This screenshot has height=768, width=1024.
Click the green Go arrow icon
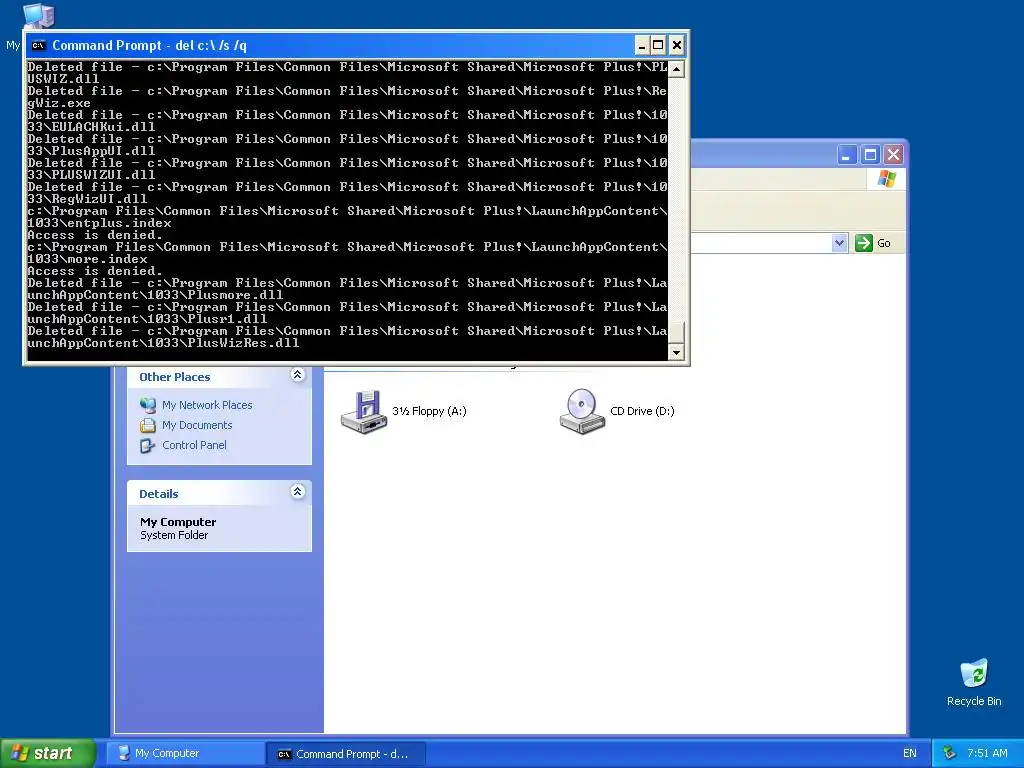pos(863,243)
